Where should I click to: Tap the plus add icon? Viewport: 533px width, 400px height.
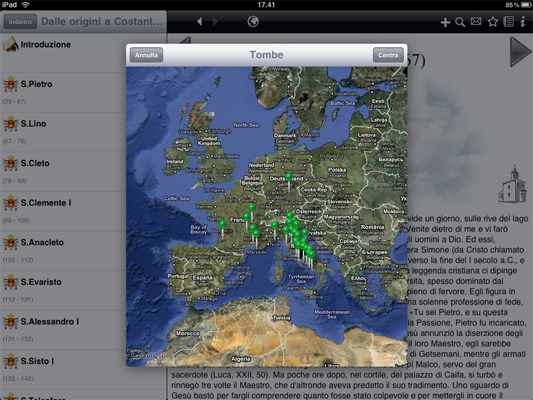[445, 22]
